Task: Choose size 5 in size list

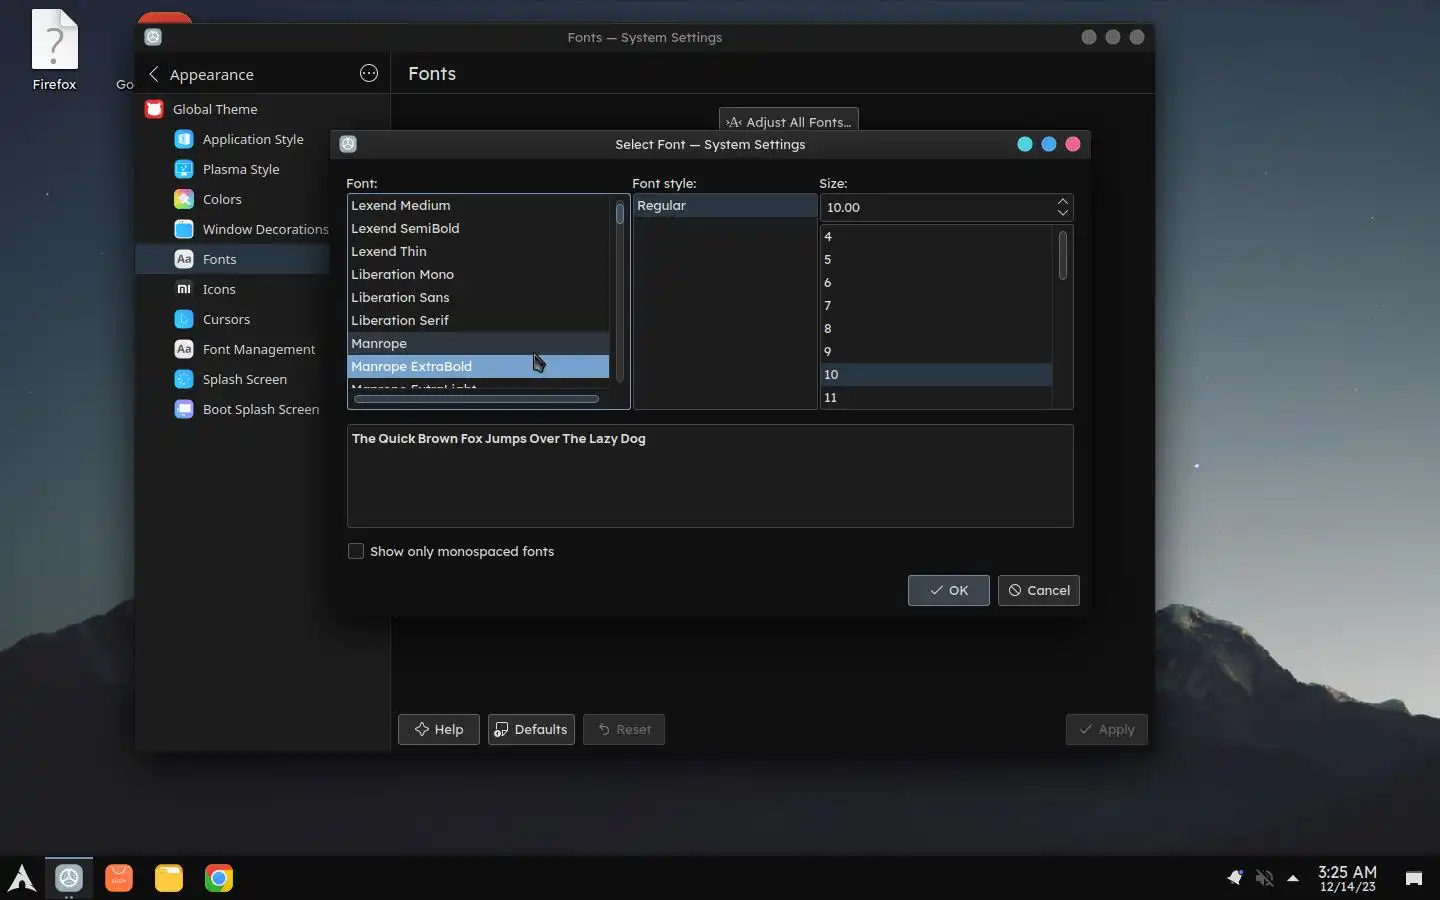Action: point(936,259)
